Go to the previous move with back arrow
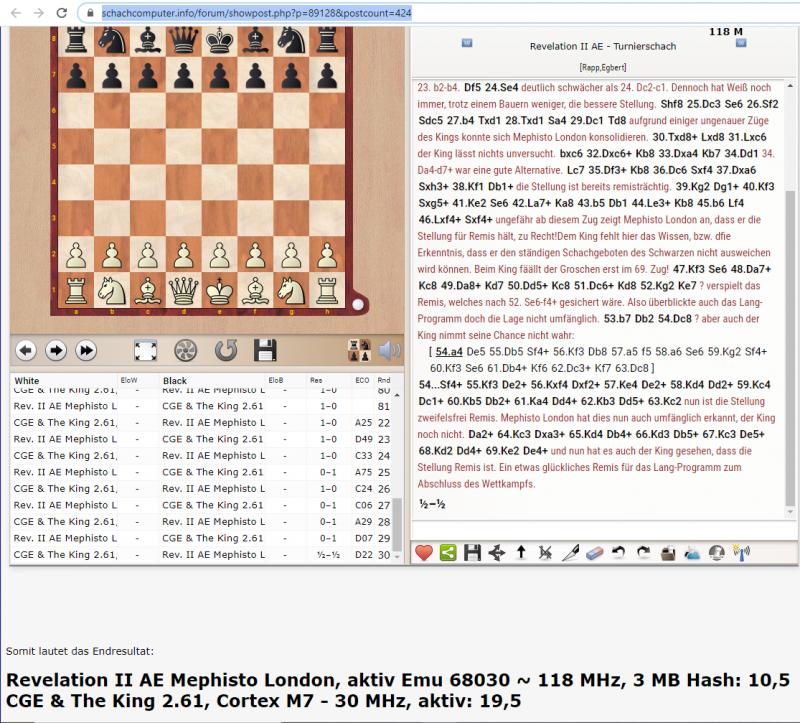The height and width of the screenshot is (723, 800). coord(27,350)
